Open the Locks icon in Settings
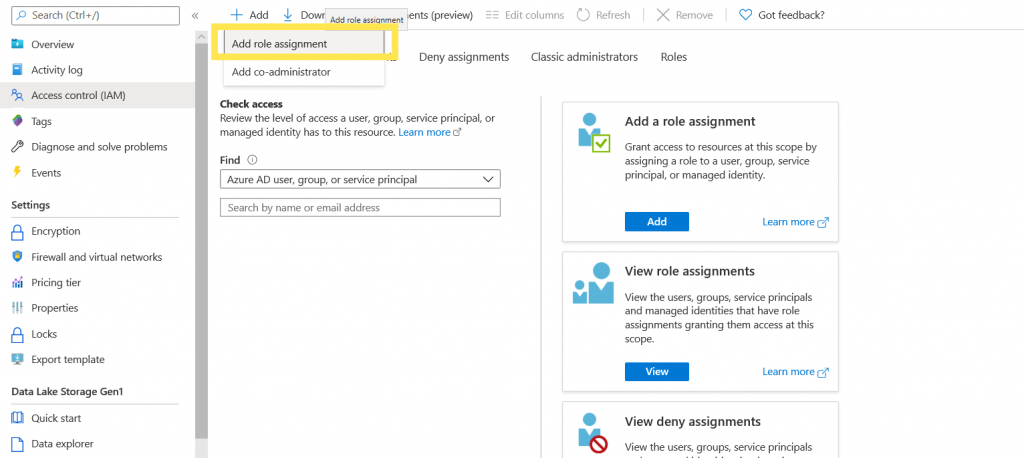This screenshot has height=458, width=1024. pos(18,335)
